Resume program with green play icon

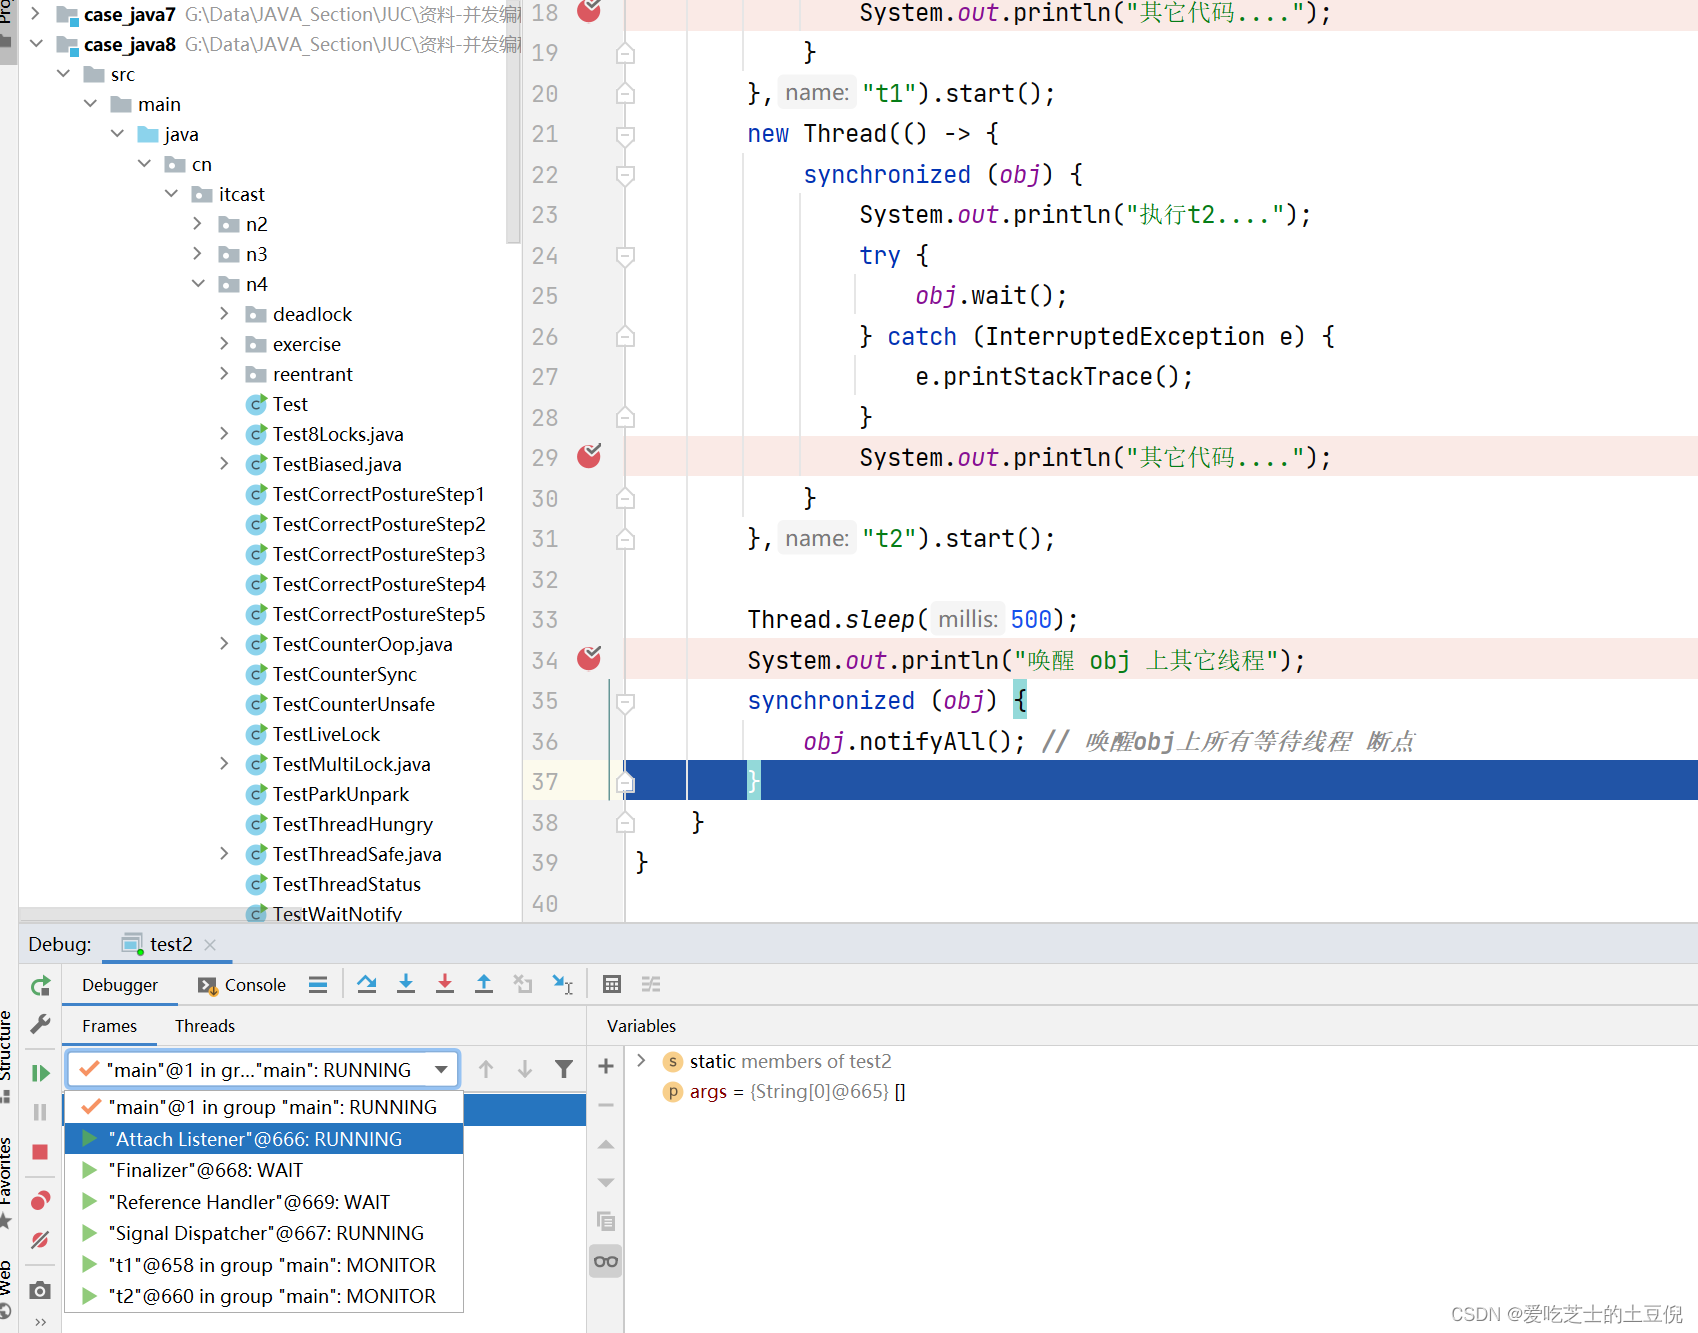point(40,1073)
